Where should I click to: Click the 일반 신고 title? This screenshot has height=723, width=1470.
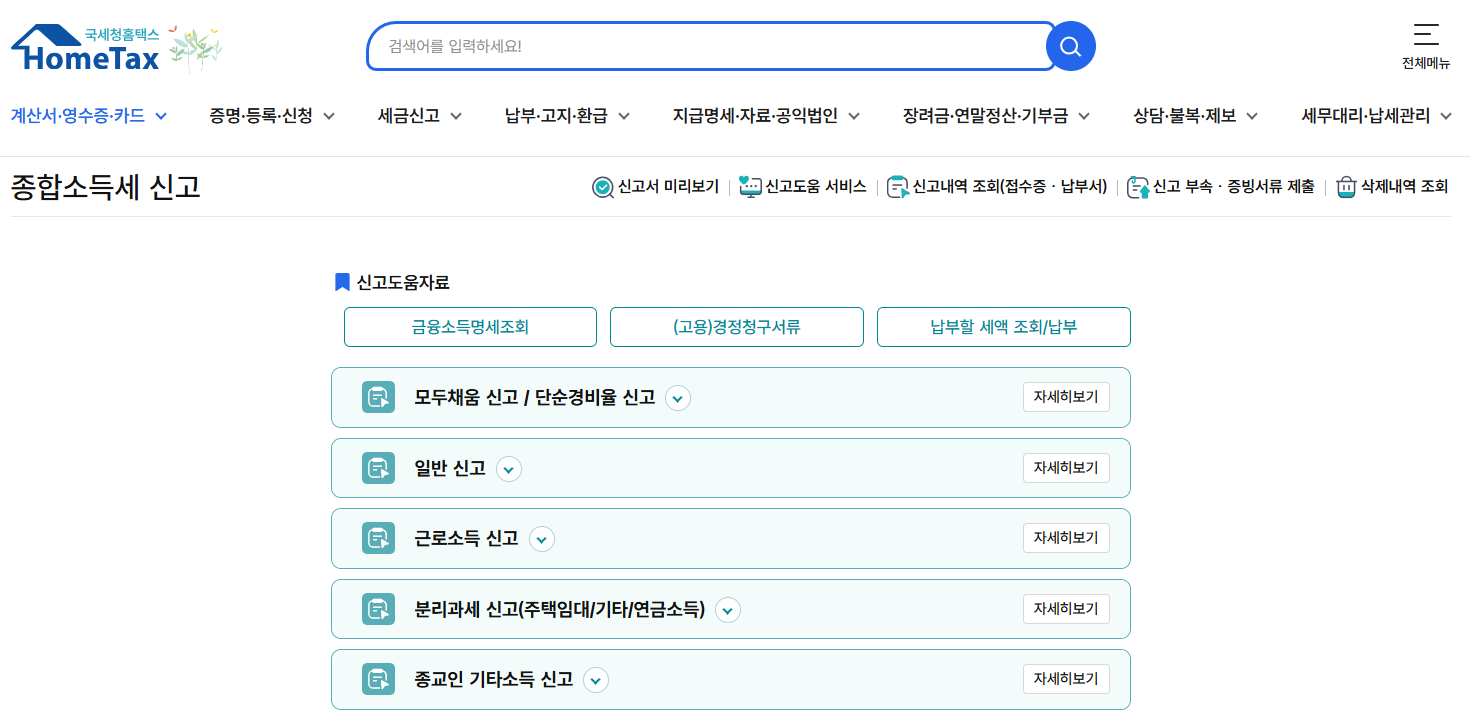click(450, 468)
